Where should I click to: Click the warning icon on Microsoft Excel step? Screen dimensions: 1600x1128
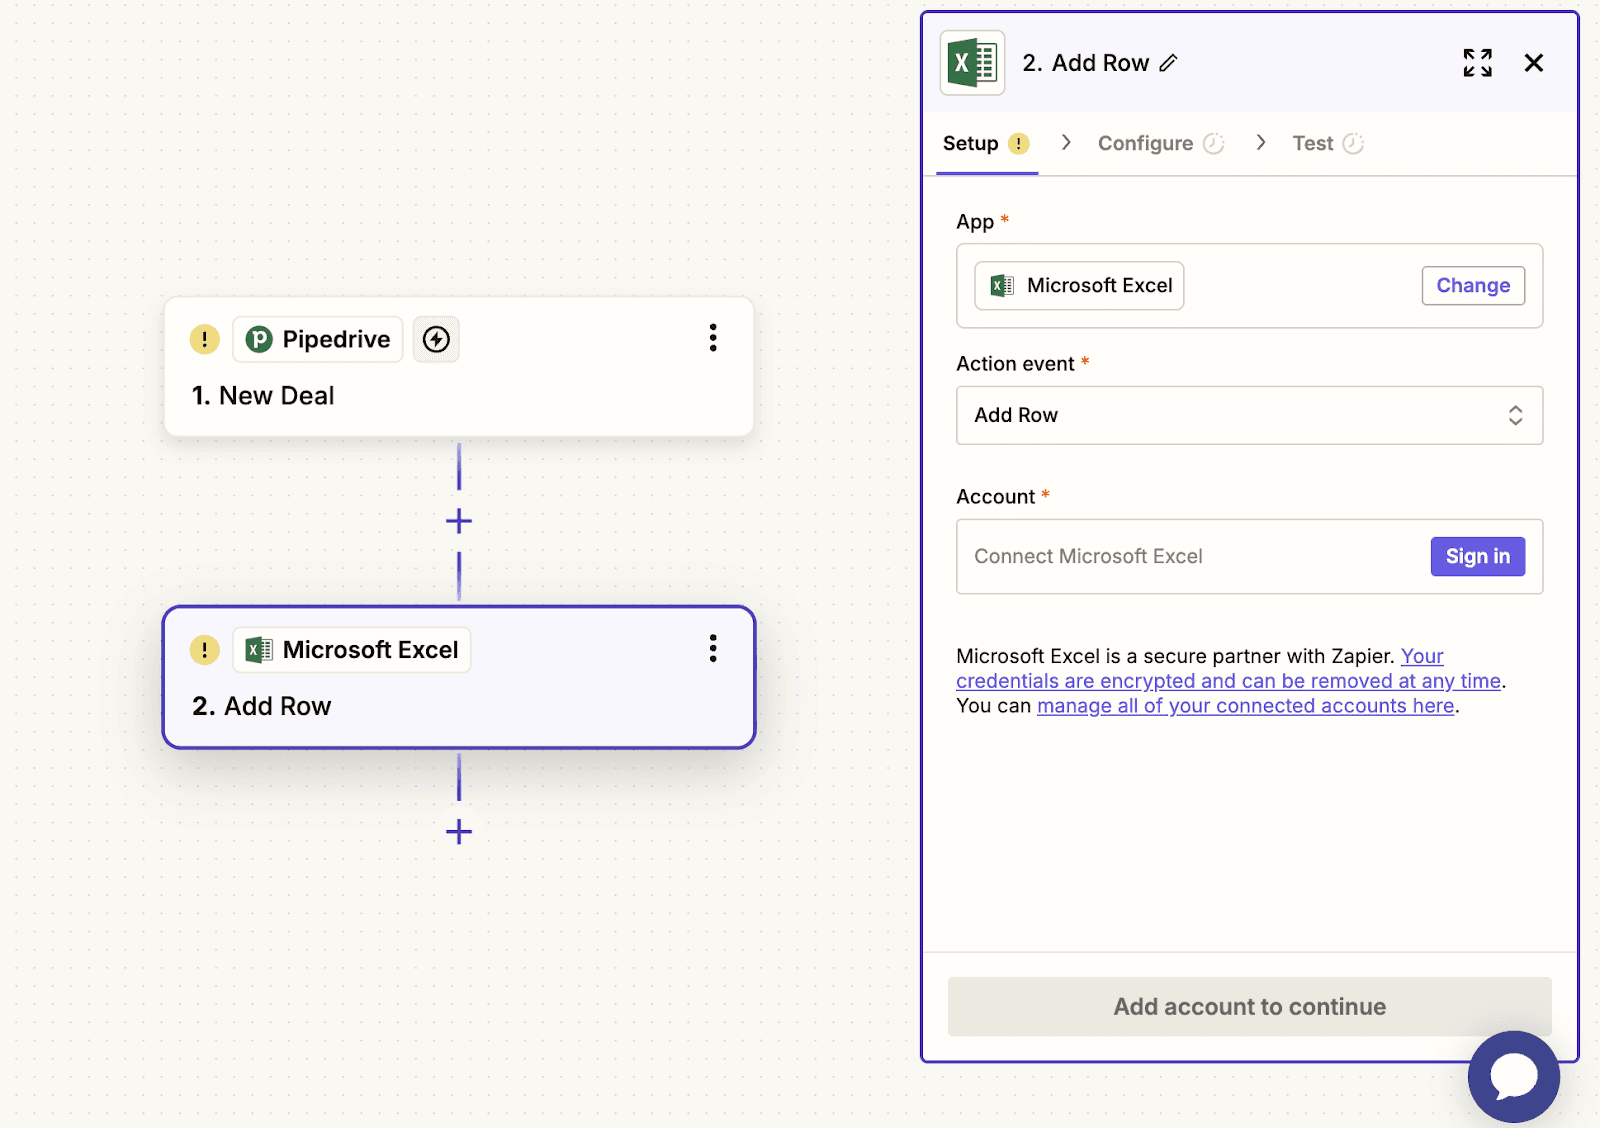click(205, 650)
